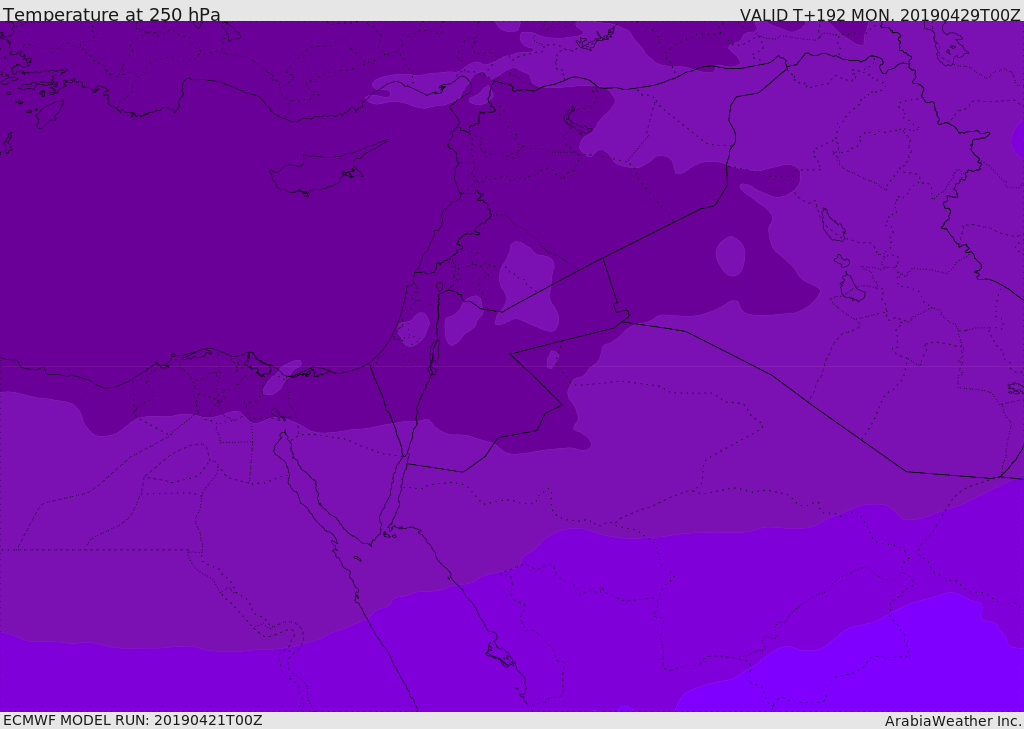Select the VALID T+192 forecast time label

click(x=879, y=15)
